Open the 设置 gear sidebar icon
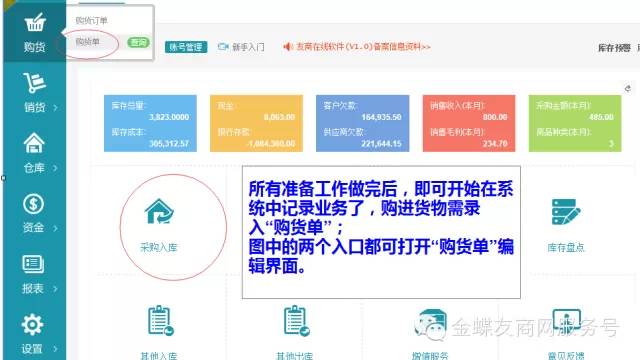Screen dimensions: 640x360 pos(32,325)
